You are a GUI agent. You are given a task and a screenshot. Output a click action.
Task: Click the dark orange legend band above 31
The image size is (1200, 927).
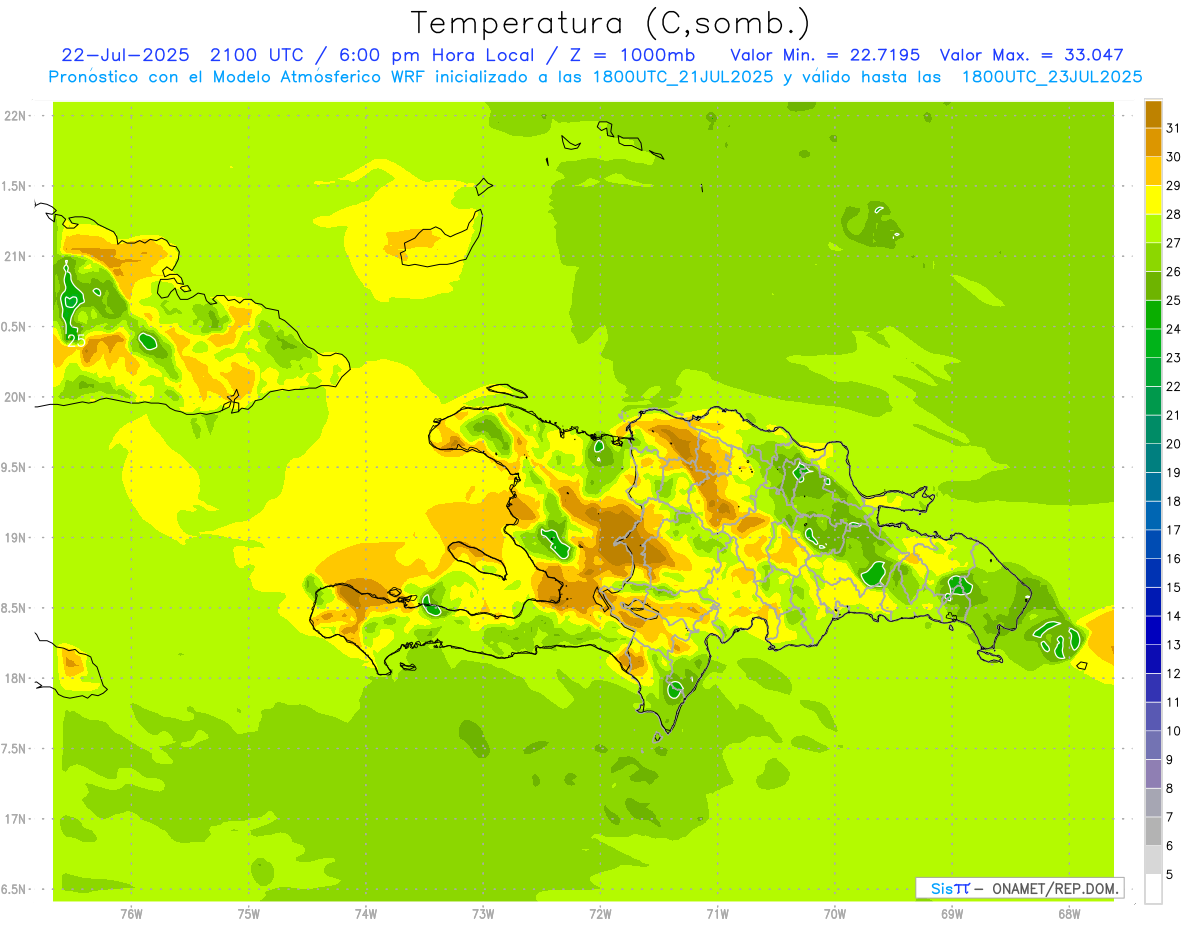point(1153,113)
